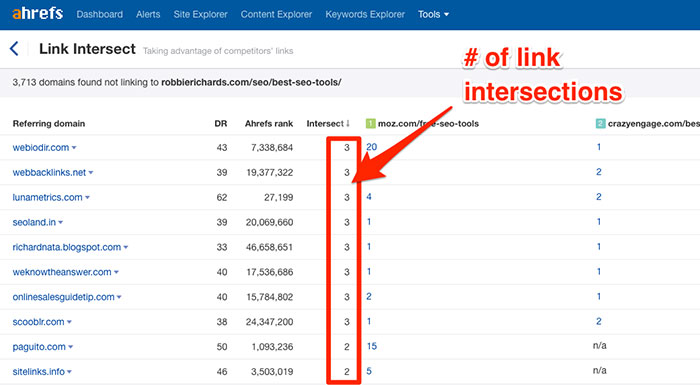700x385 pixels.
Task: Expand the richardnata.blogspot.com dropdown arrow
Action: [126, 247]
